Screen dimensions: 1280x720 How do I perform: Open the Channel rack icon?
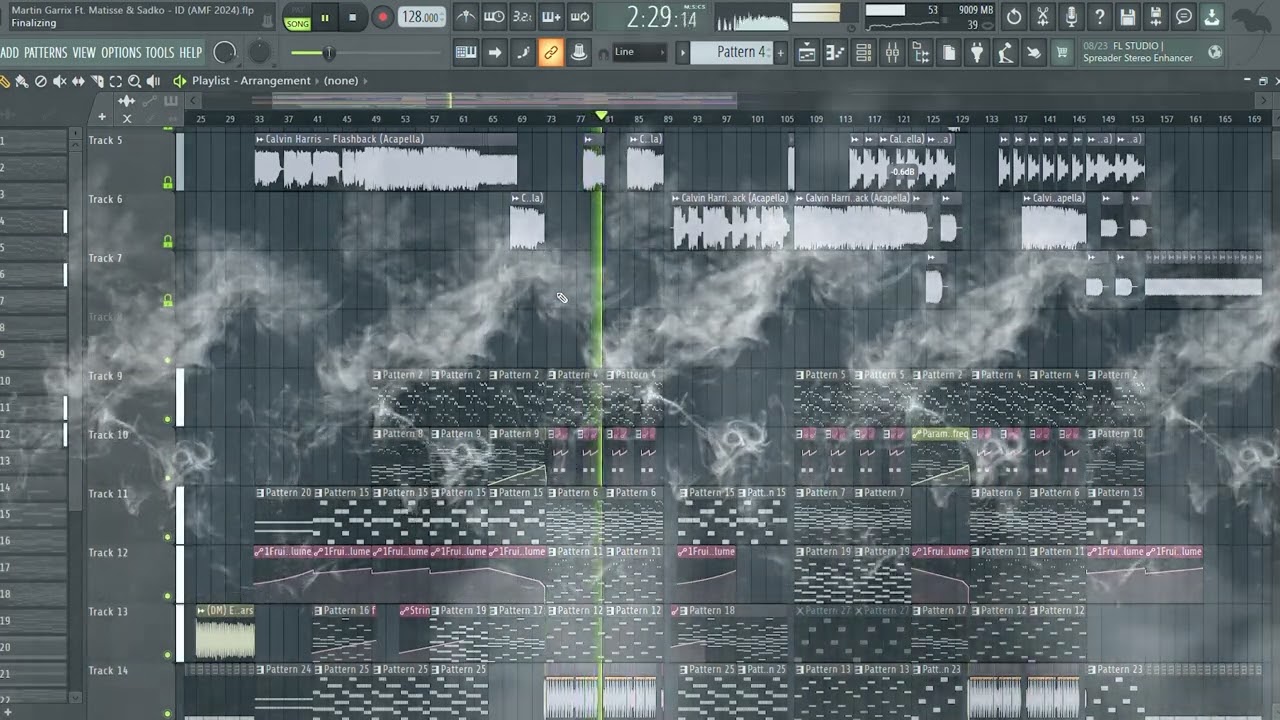pyautogui.click(x=863, y=52)
